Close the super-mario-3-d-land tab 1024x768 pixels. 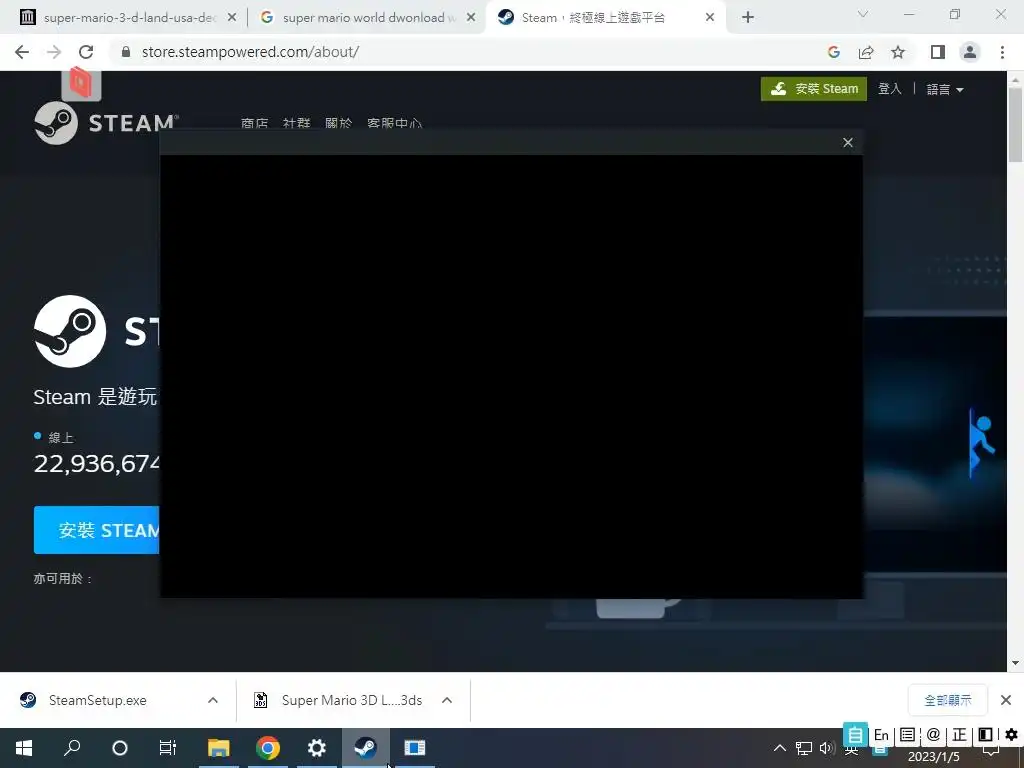pyautogui.click(x=232, y=18)
